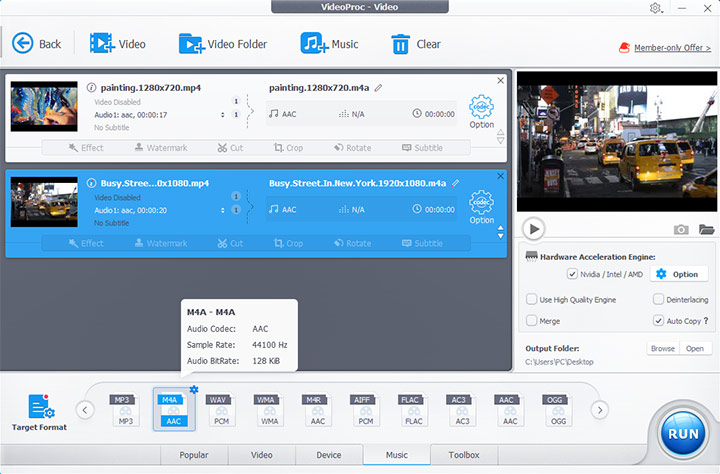Viewport: 720px width, 474px height.
Task: Rename painting.1280x720.m4a with pencil icon
Action: (x=378, y=88)
